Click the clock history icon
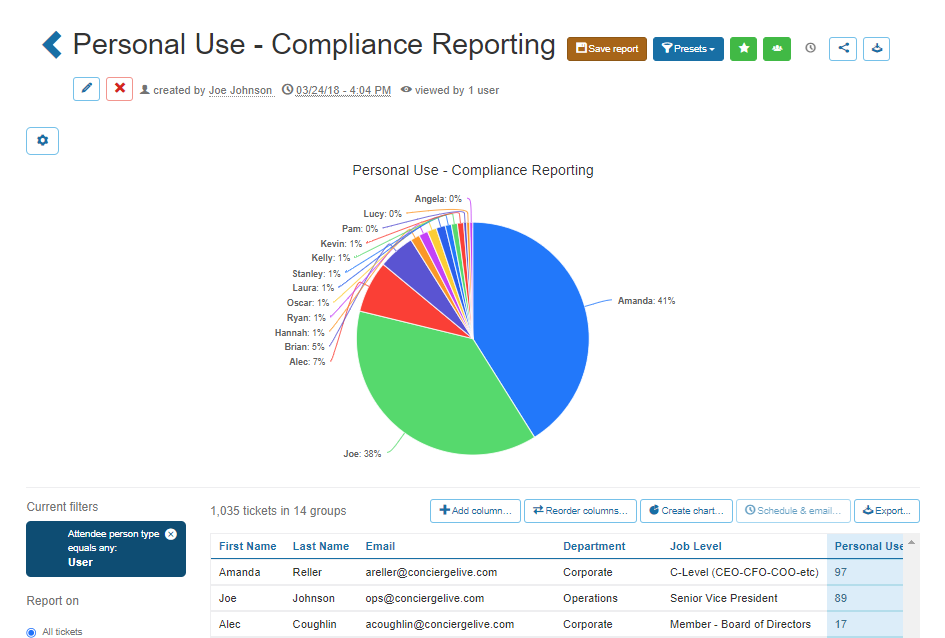 [x=810, y=48]
